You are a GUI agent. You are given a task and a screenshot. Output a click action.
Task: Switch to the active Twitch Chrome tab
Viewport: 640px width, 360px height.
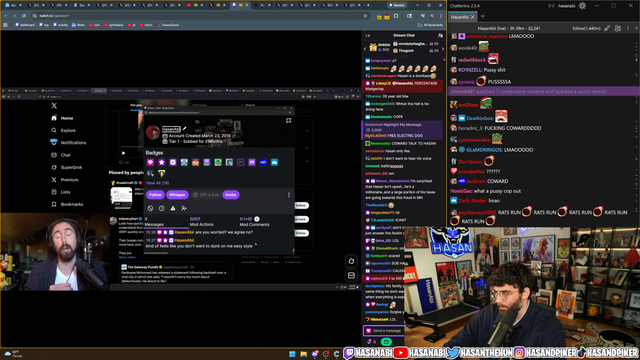click(240, 5)
